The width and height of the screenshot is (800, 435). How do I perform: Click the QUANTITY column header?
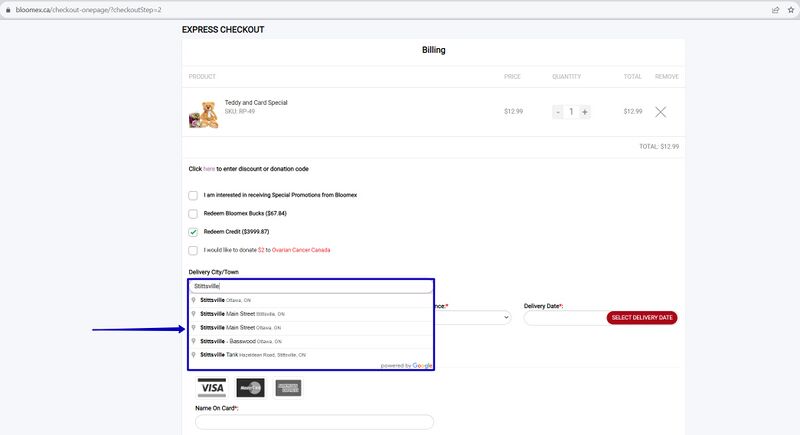566,76
